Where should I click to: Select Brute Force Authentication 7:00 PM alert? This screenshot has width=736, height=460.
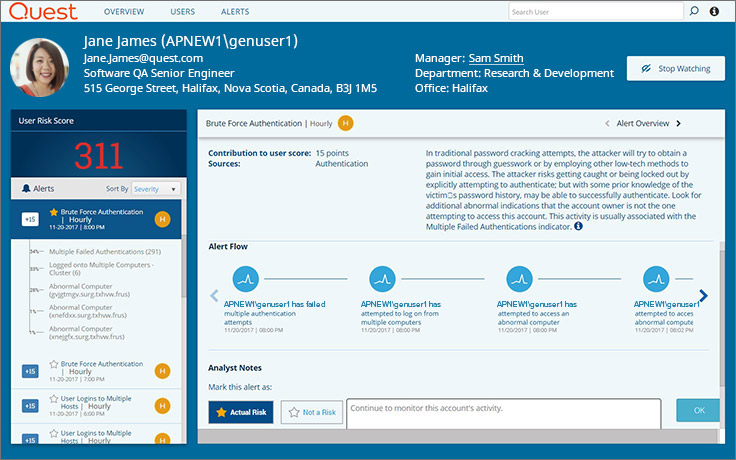[96, 371]
